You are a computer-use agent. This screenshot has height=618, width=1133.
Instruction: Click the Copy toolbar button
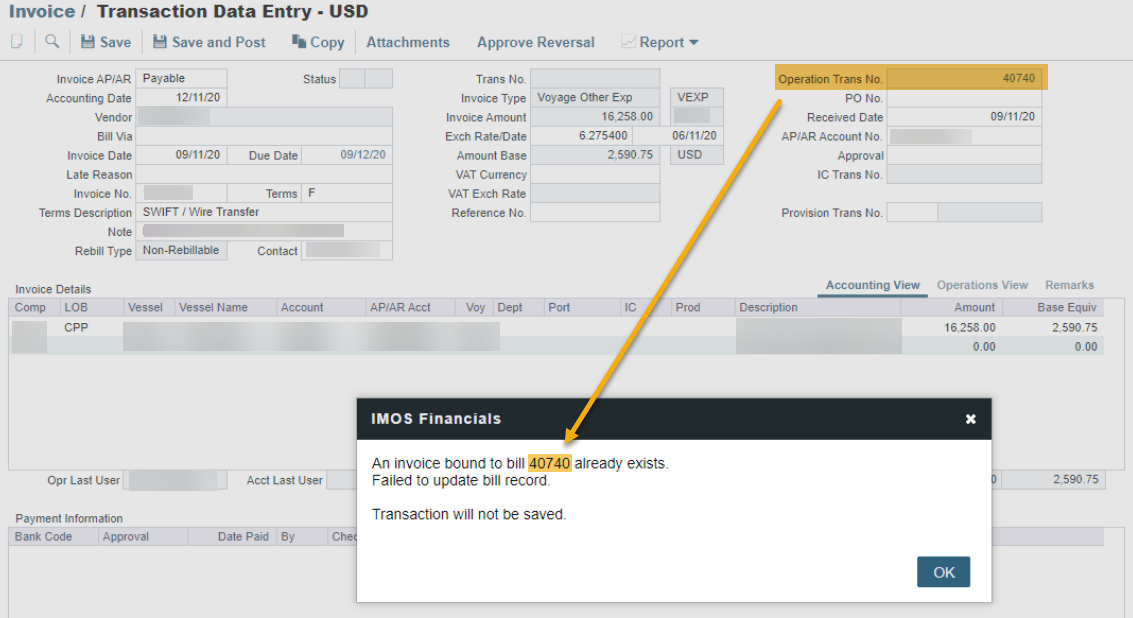click(318, 42)
